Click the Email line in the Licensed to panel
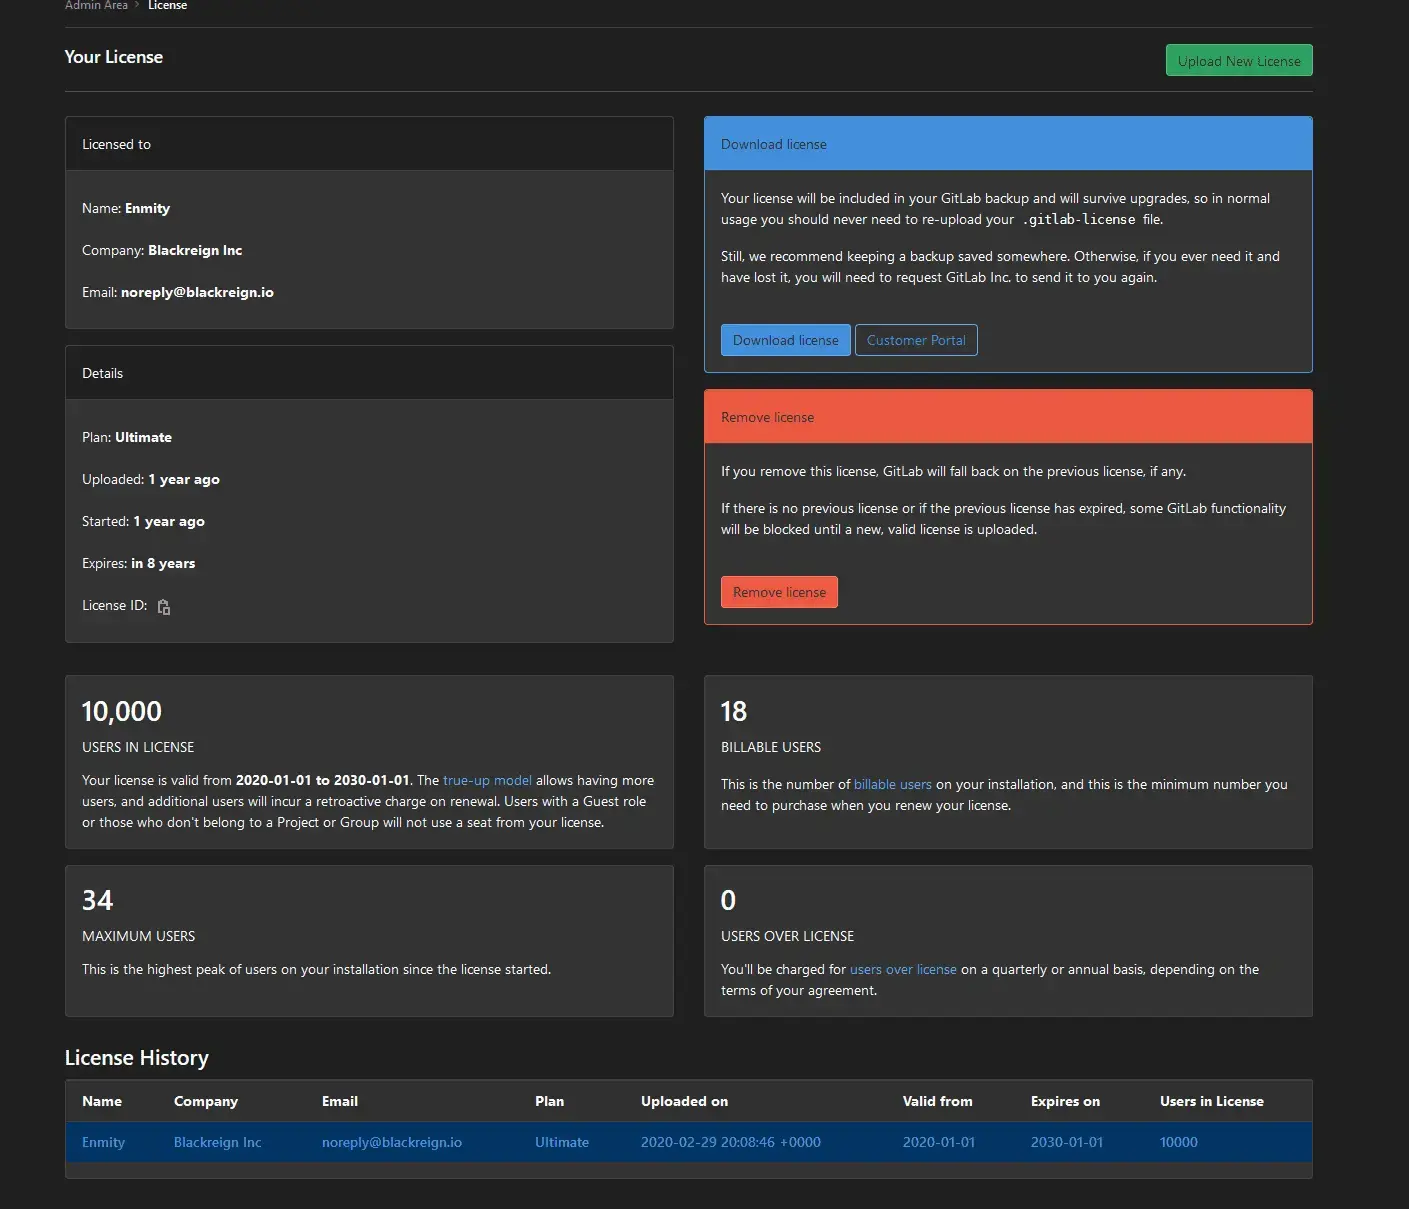This screenshot has height=1209, width=1409. 178,292
